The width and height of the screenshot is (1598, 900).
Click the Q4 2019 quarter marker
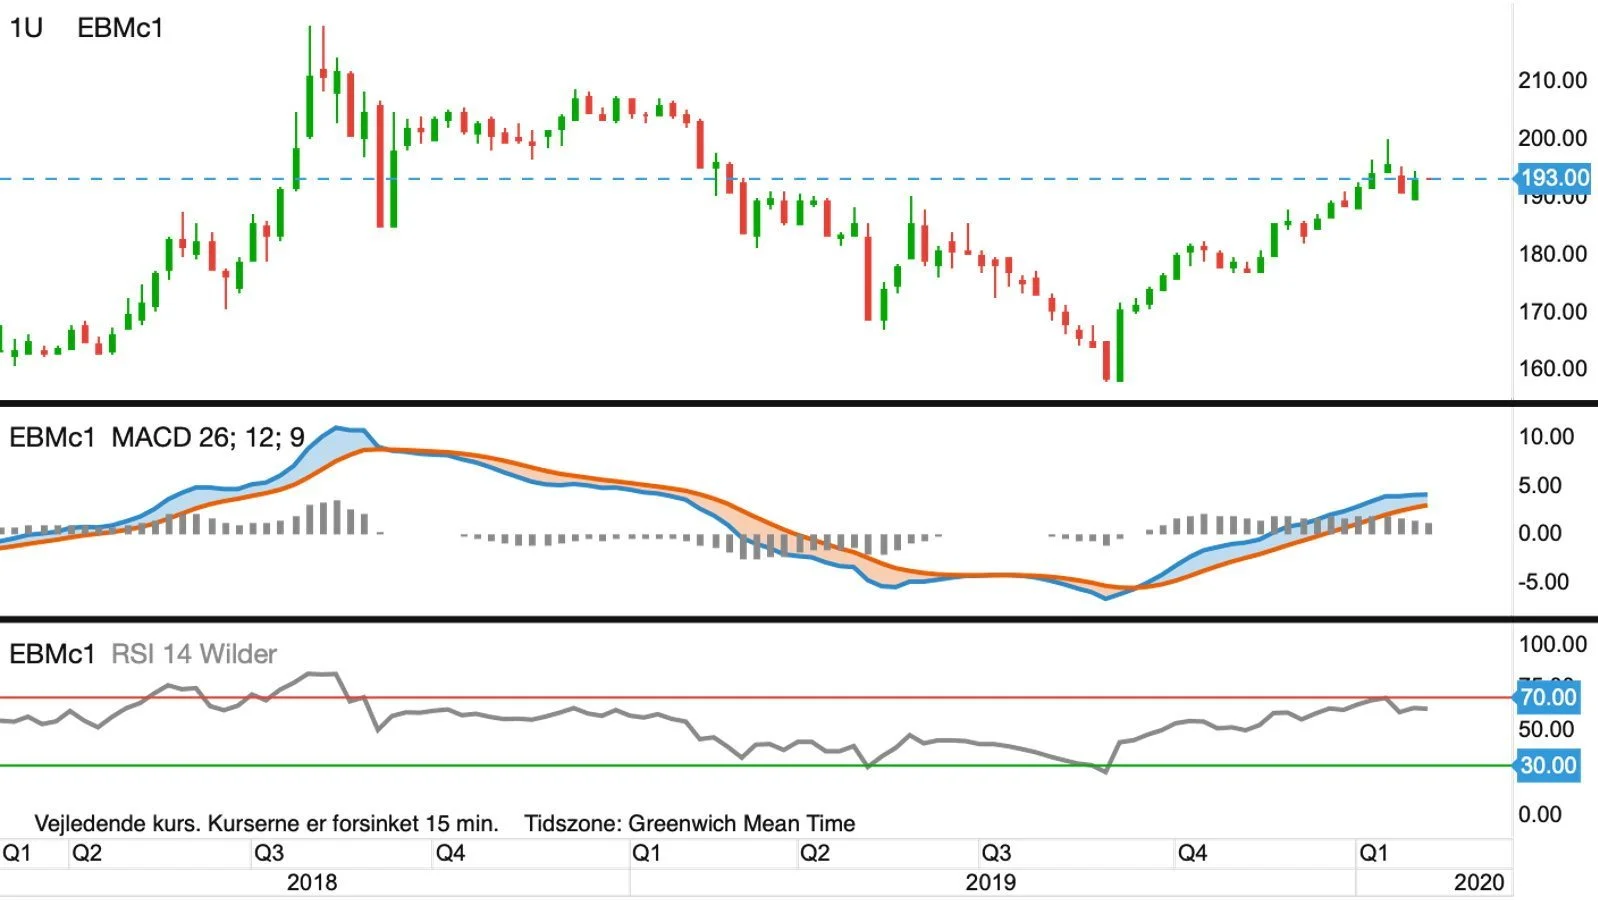click(x=1192, y=853)
